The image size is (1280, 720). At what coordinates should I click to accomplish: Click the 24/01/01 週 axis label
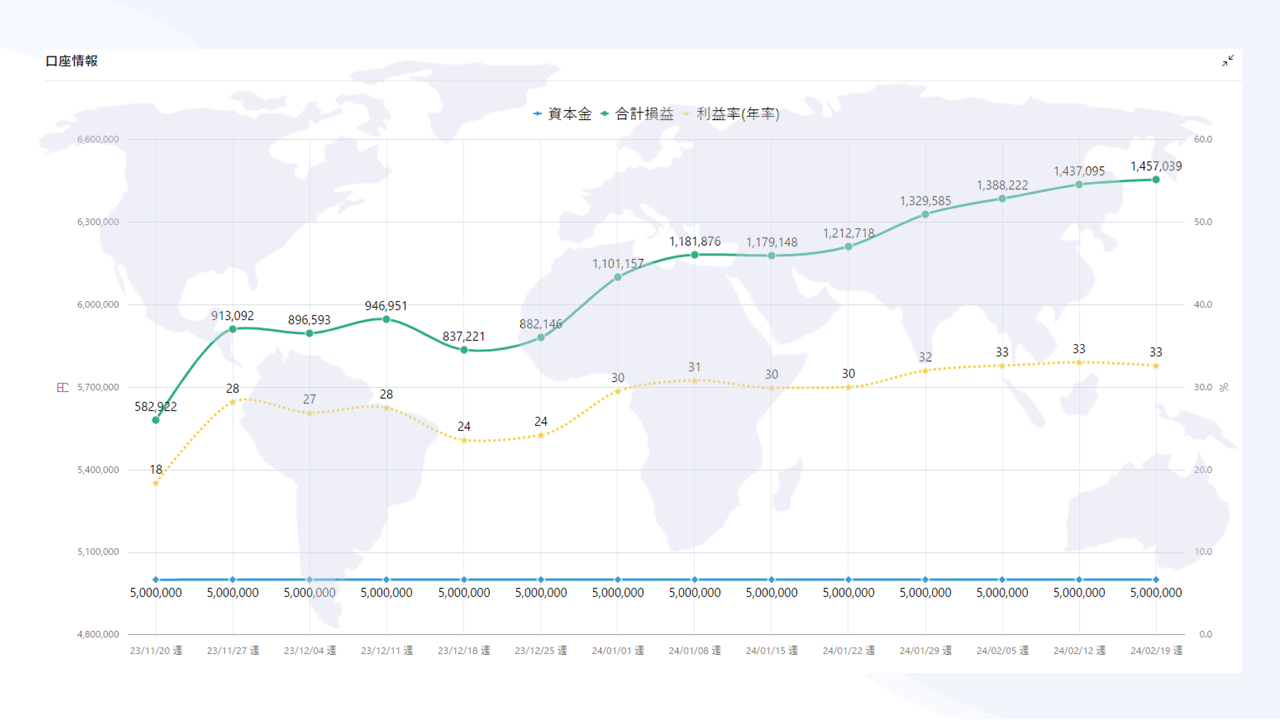[x=618, y=650]
